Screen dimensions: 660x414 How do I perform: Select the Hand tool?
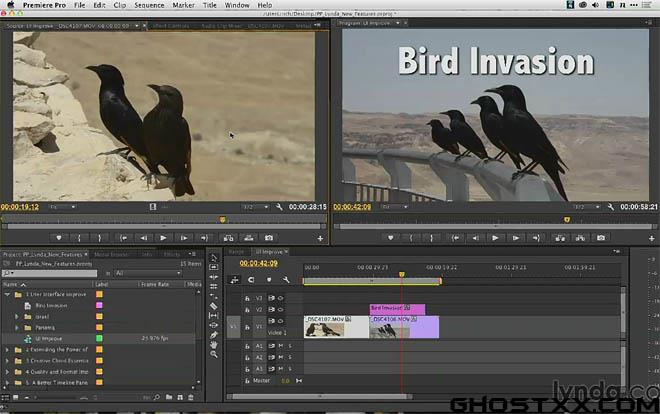coord(213,345)
